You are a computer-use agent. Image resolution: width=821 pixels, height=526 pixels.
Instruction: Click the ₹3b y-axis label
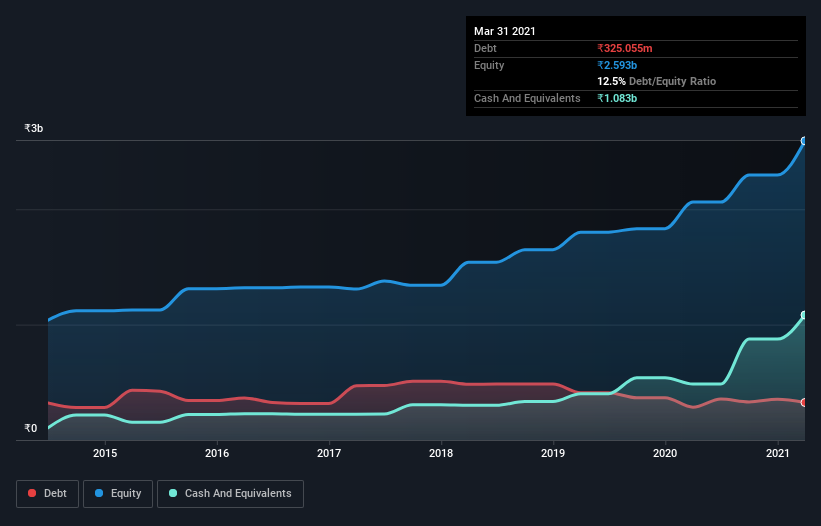coord(34,128)
